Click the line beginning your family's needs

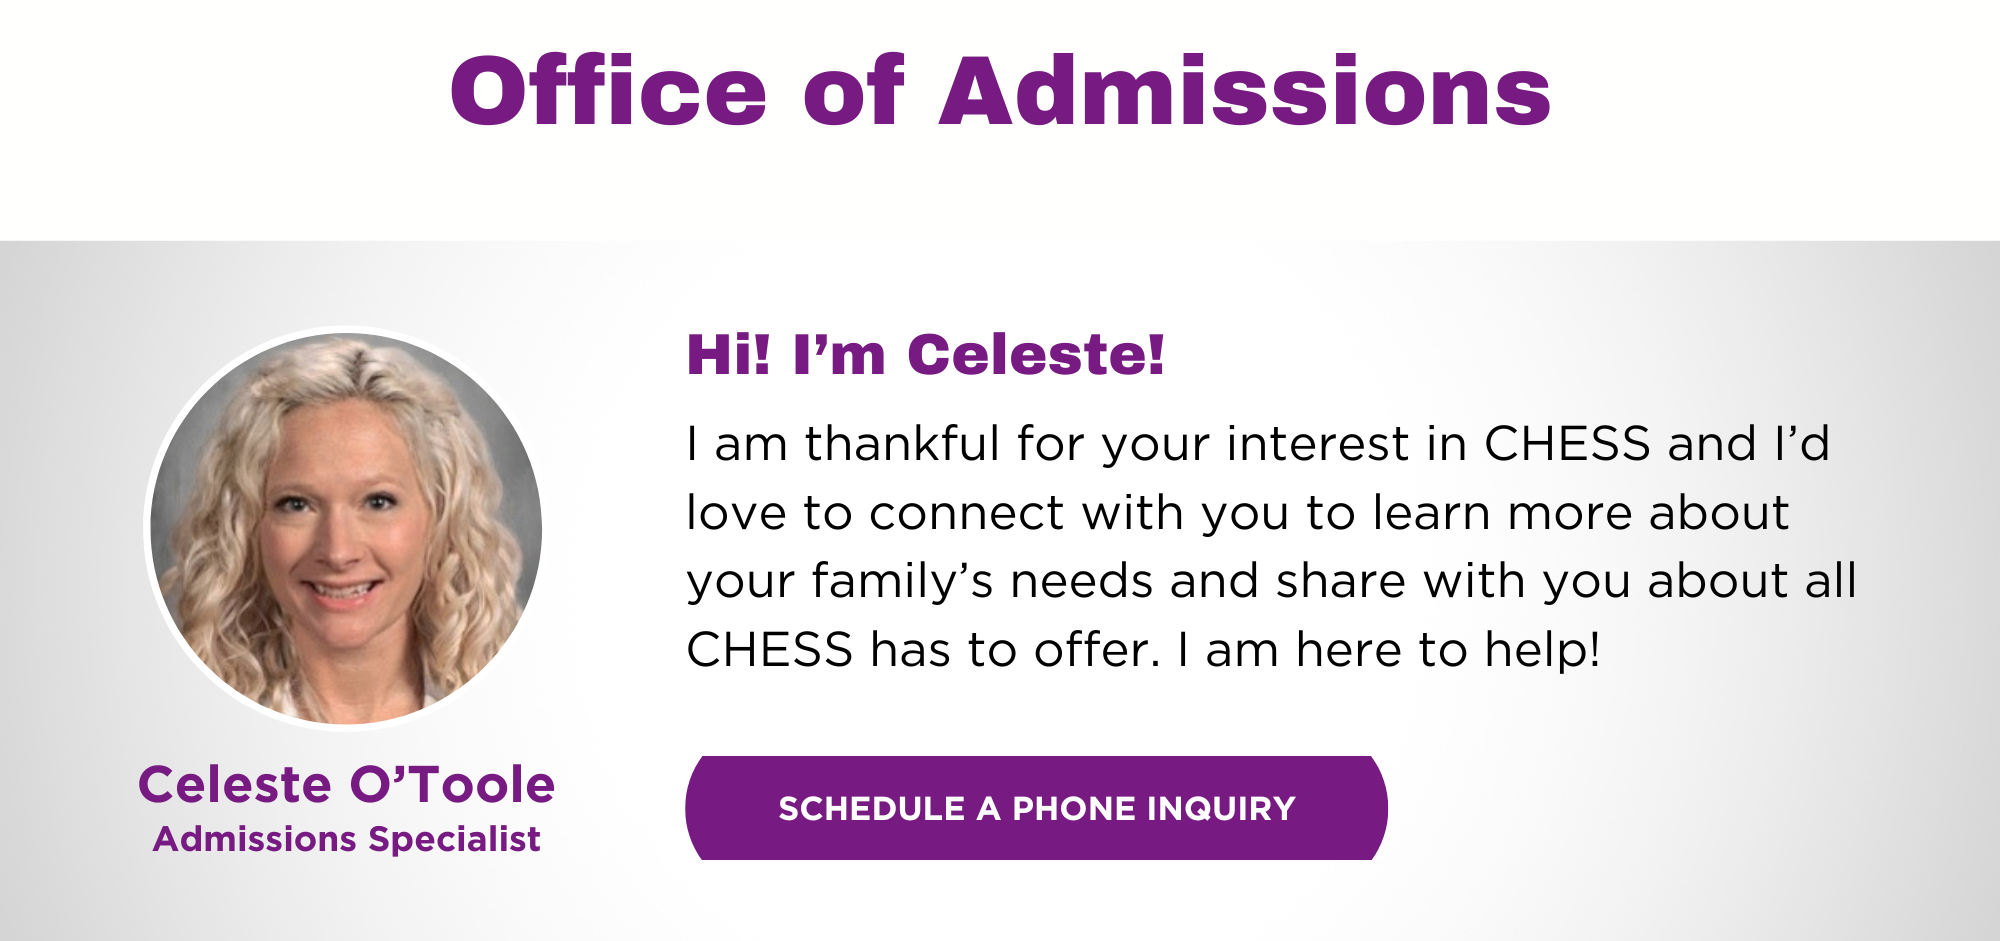(1271, 583)
